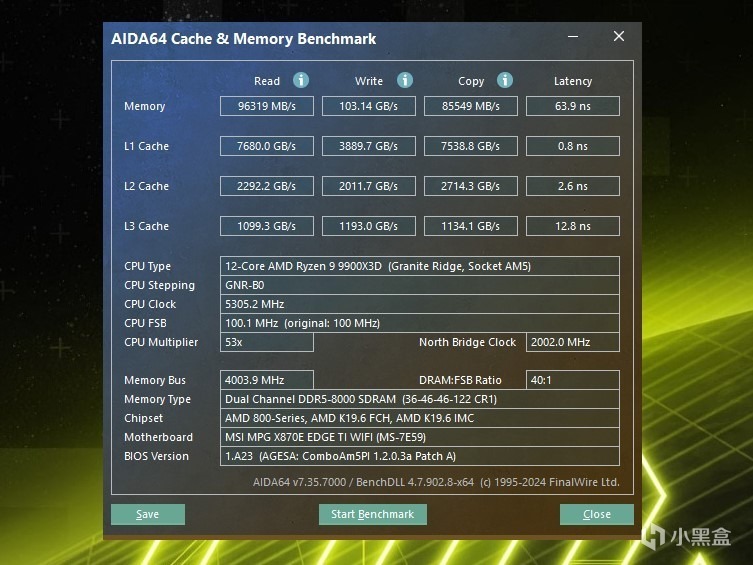Select the Memory Latency value 63.9 ns
Image resolution: width=753 pixels, height=565 pixels.
click(573, 106)
